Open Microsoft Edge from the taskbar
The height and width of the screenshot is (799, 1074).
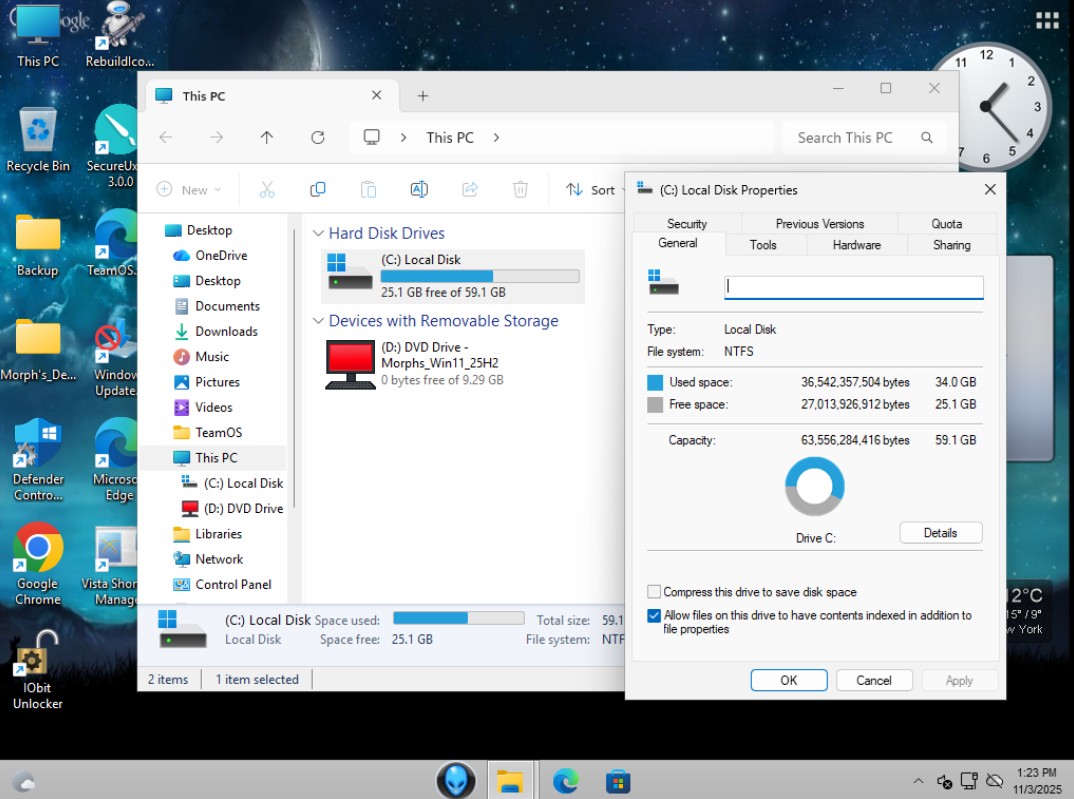pyautogui.click(x=565, y=780)
